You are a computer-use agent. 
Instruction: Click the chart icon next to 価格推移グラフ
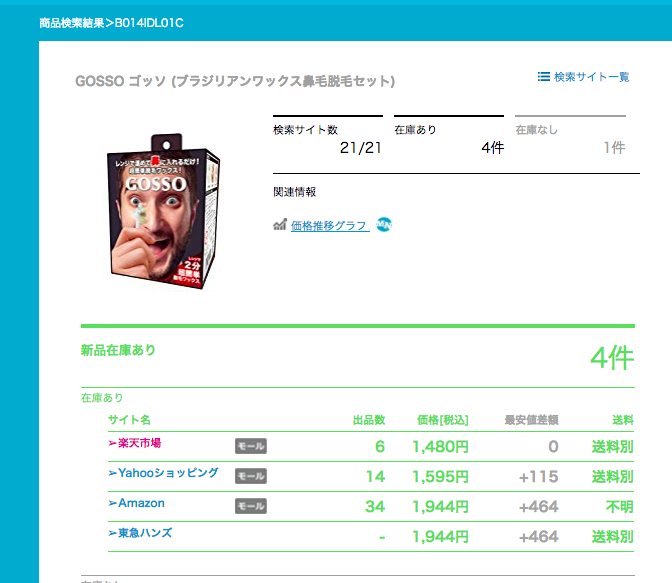pyautogui.click(x=280, y=225)
